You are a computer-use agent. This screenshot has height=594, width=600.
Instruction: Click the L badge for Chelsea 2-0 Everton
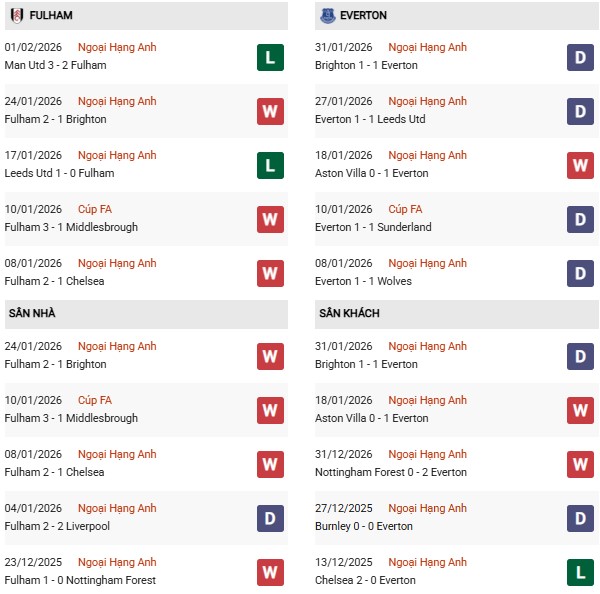point(581,572)
